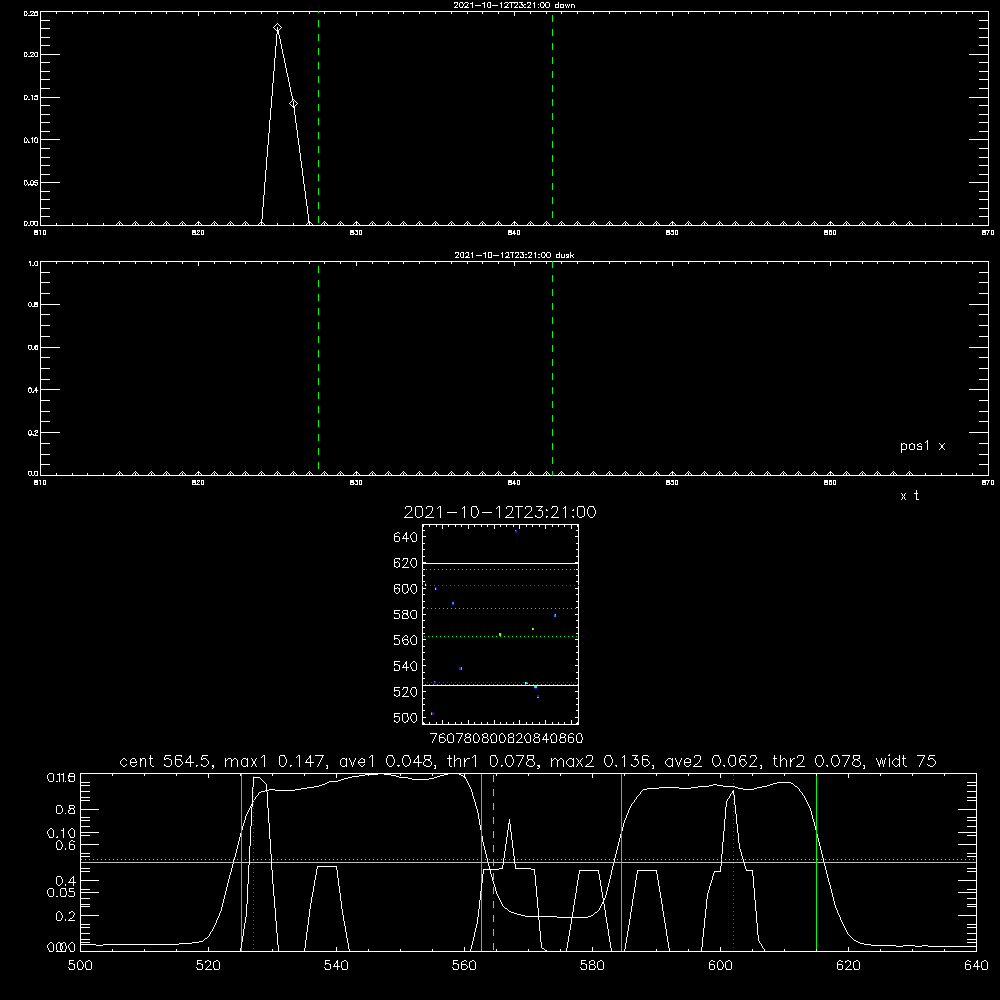Click the 580 x-axis label of bottom plot
This screenshot has height=1000, width=1000.
point(592,966)
